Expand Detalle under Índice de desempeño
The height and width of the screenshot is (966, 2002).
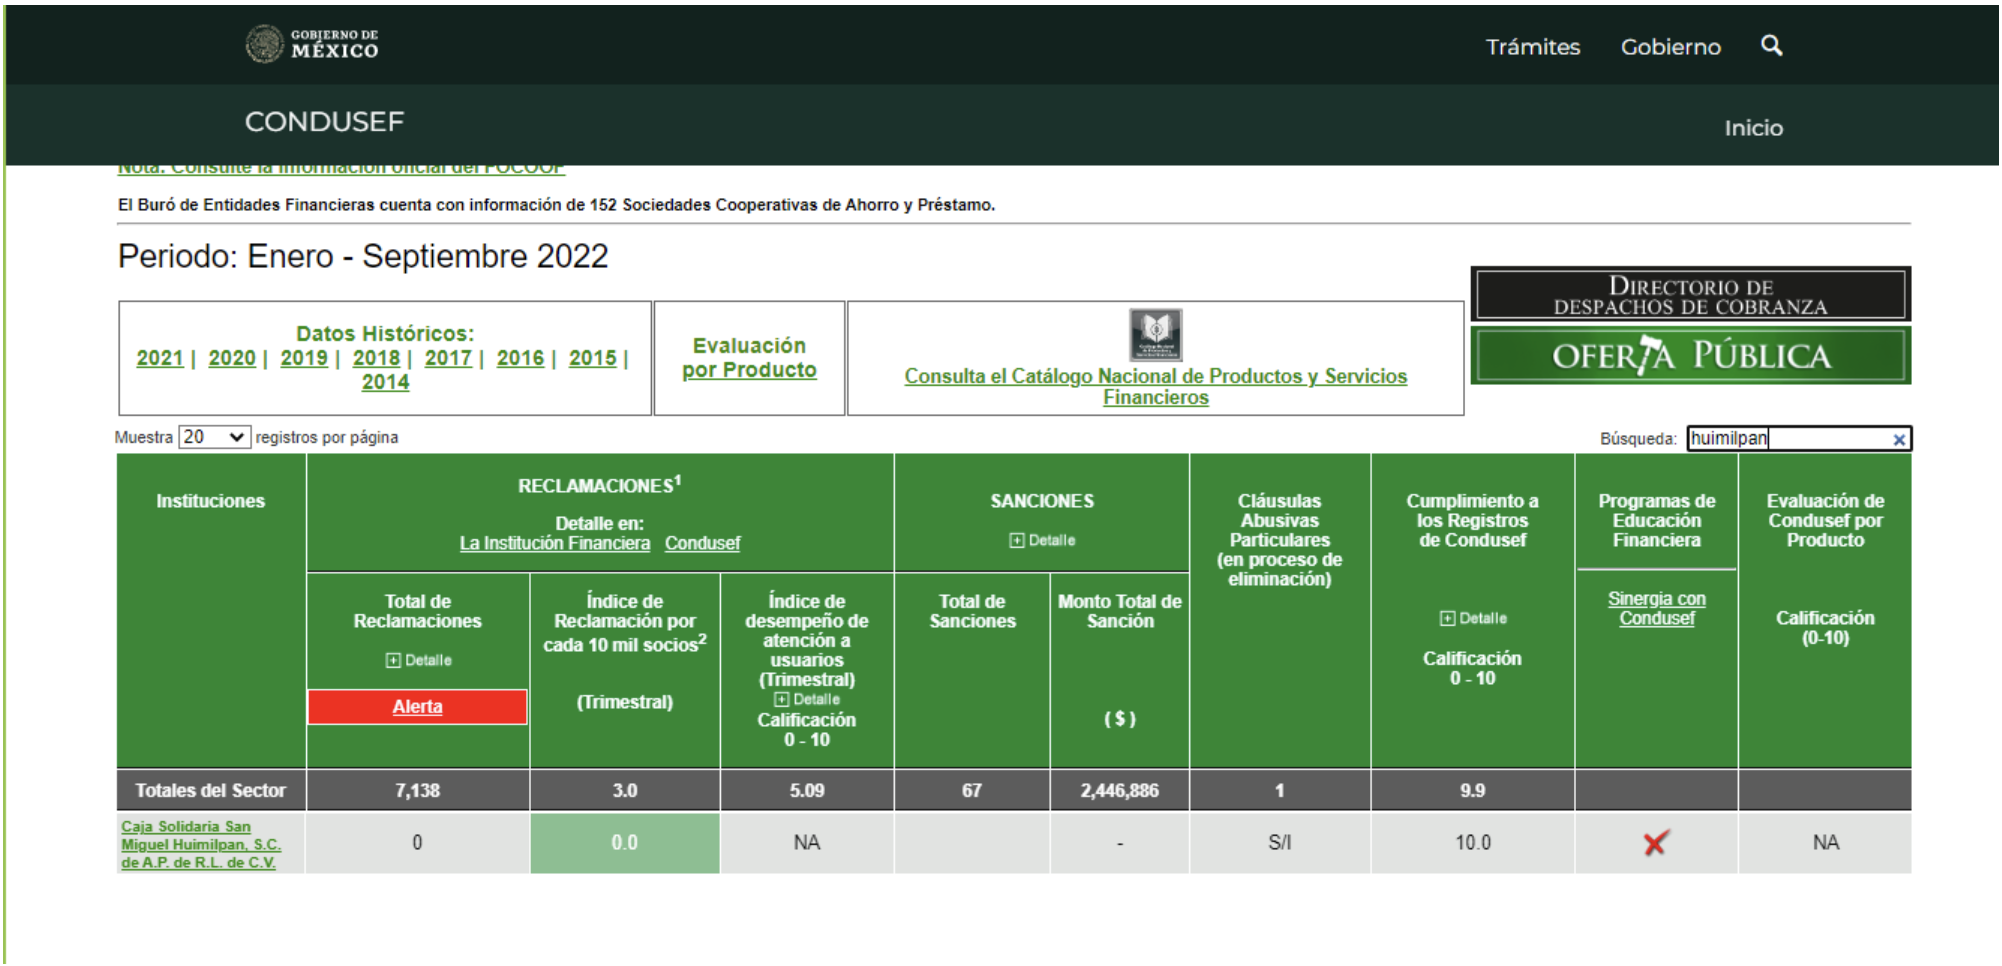click(x=806, y=699)
